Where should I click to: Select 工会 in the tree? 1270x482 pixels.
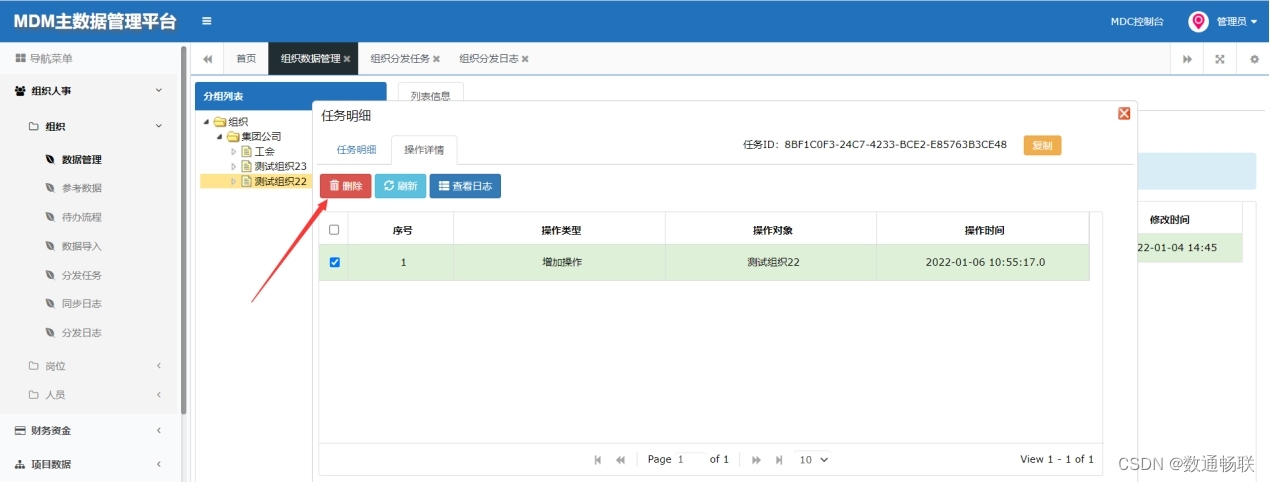264,151
